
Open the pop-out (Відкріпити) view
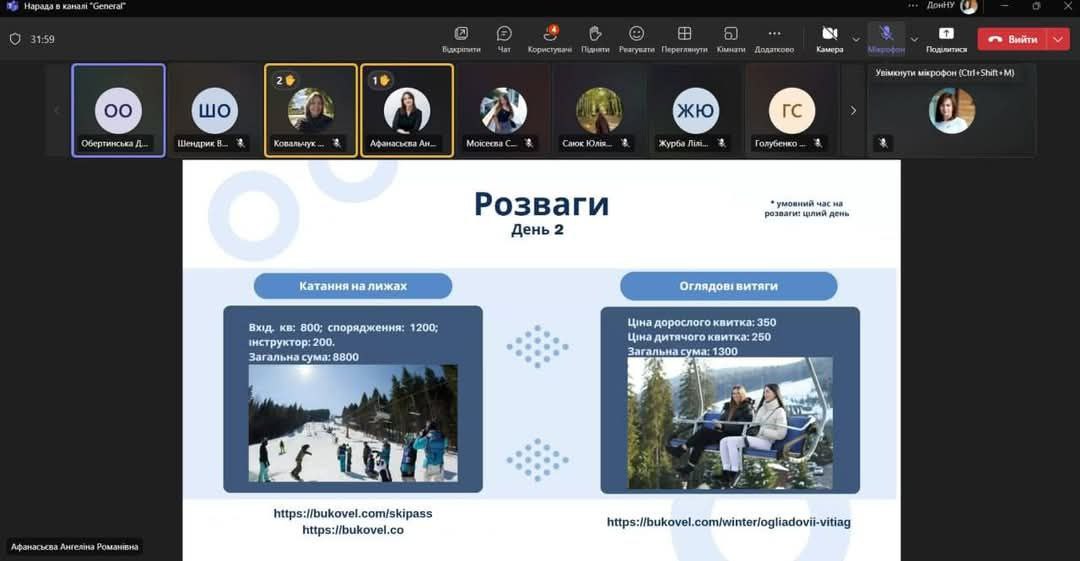point(461,39)
